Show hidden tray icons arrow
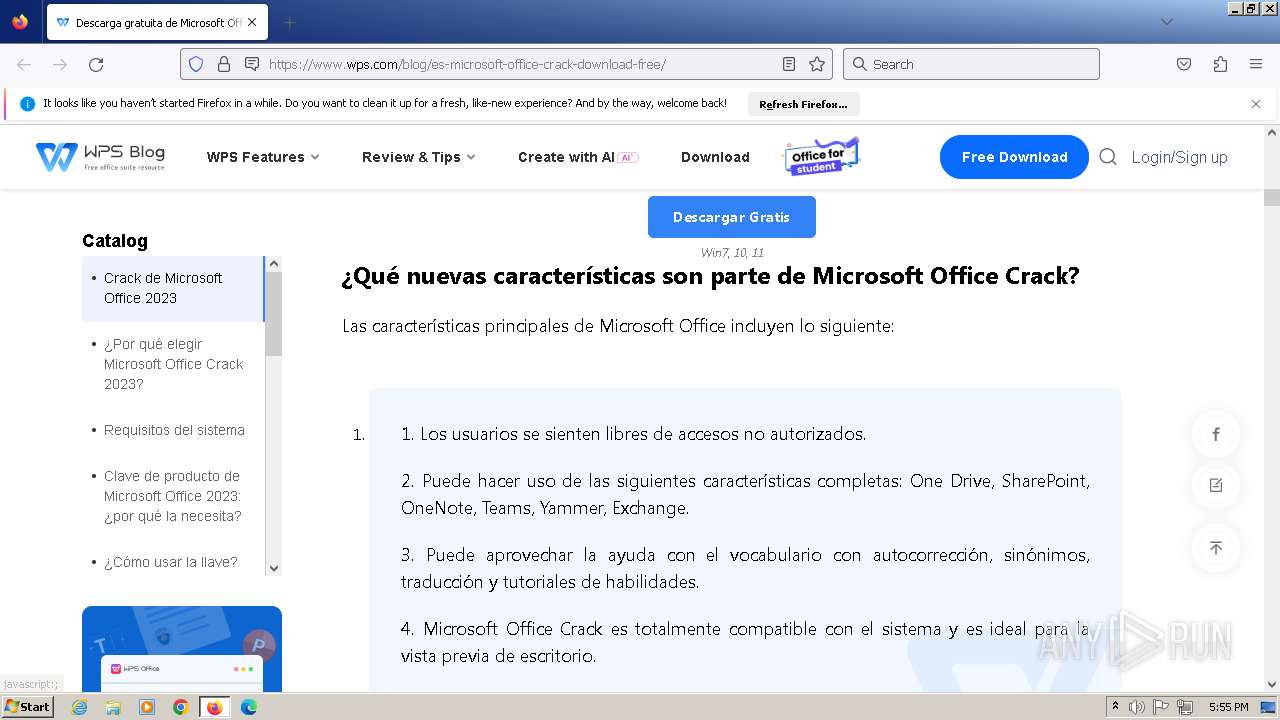Viewport: 1280px width, 720px height. [1116, 707]
